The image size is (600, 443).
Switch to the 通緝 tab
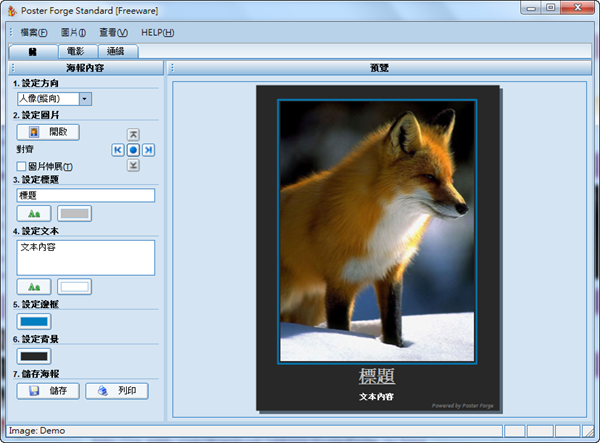tap(116, 50)
